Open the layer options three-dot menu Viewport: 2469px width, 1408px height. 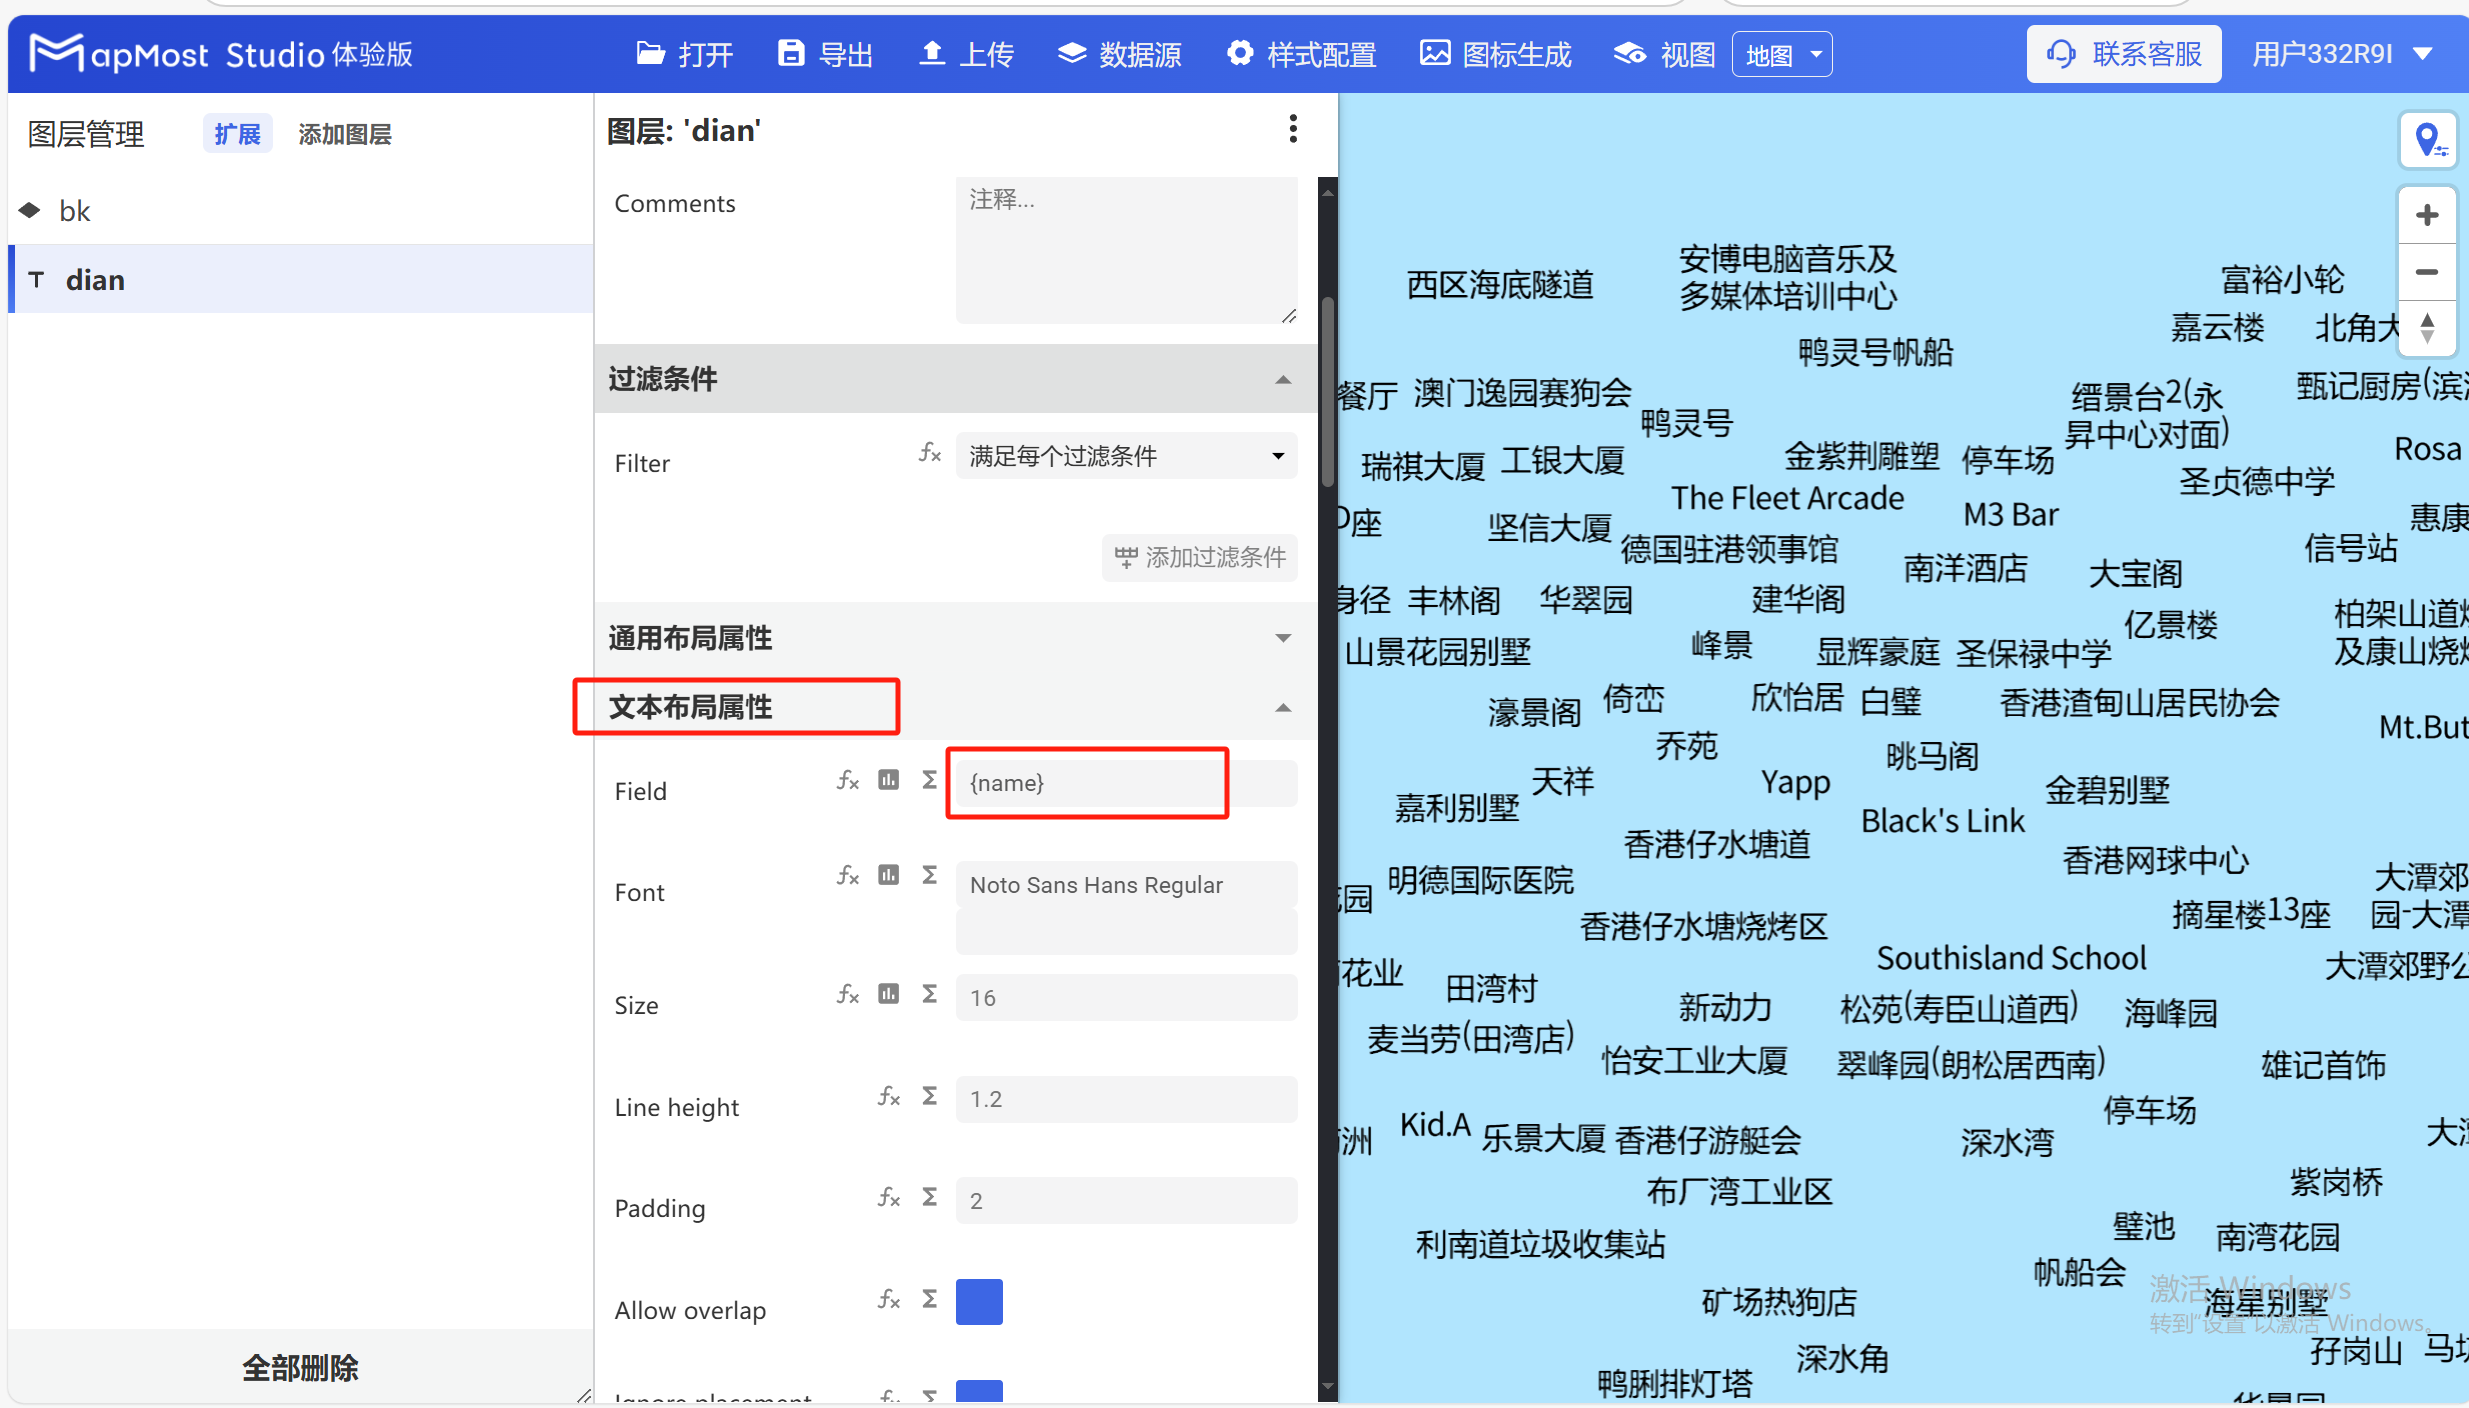[1292, 129]
